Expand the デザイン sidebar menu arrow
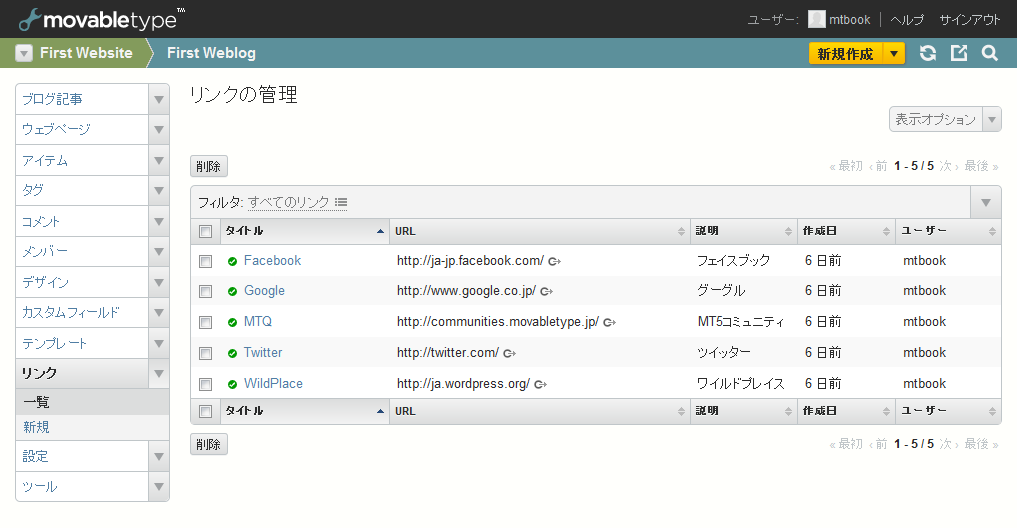 click(159, 282)
